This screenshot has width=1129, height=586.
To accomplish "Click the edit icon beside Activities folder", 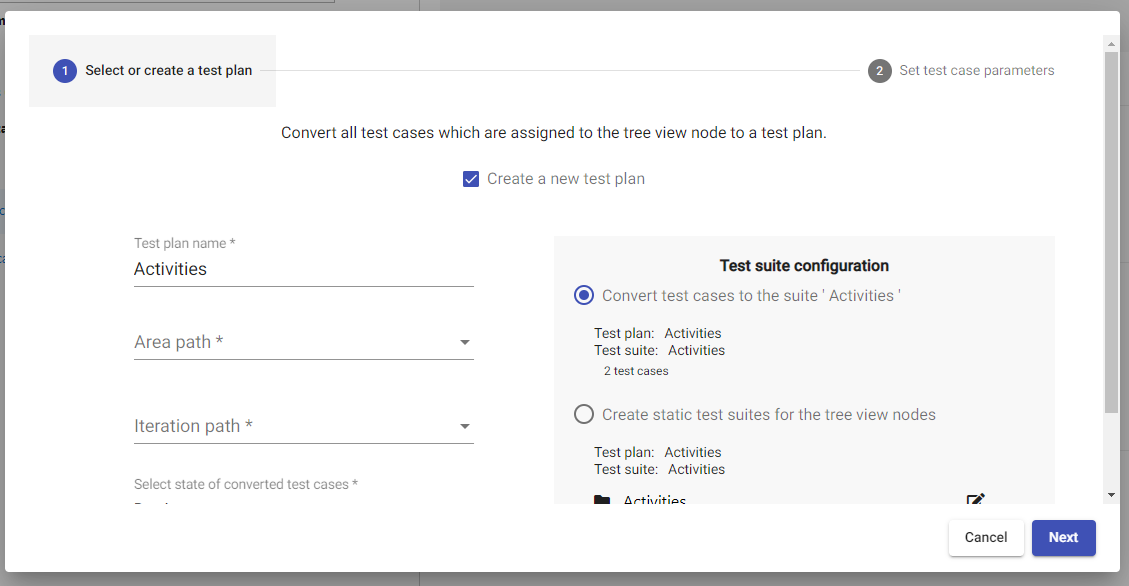I will click(975, 500).
